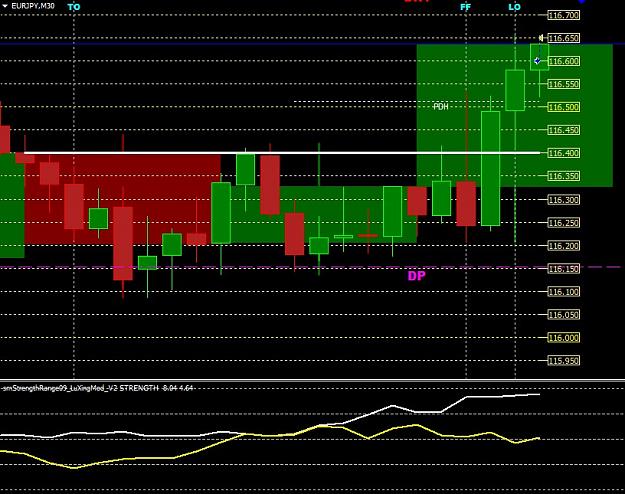Click the 116.150 price label
Image resolution: width=625 pixels, height=494 pixels.
point(564,269)
